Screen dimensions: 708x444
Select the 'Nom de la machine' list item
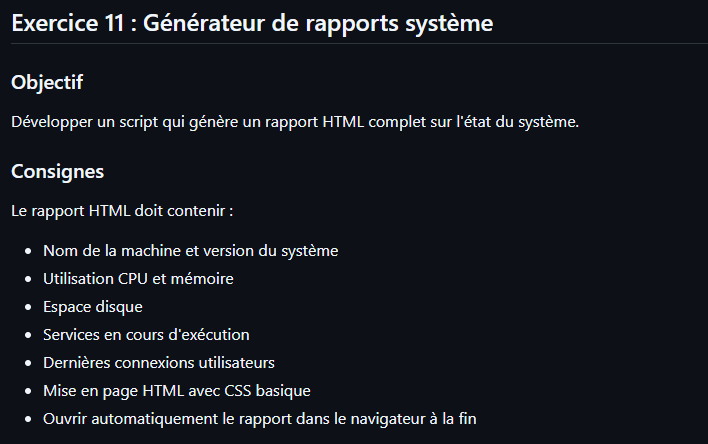click(x=190, y=250)
